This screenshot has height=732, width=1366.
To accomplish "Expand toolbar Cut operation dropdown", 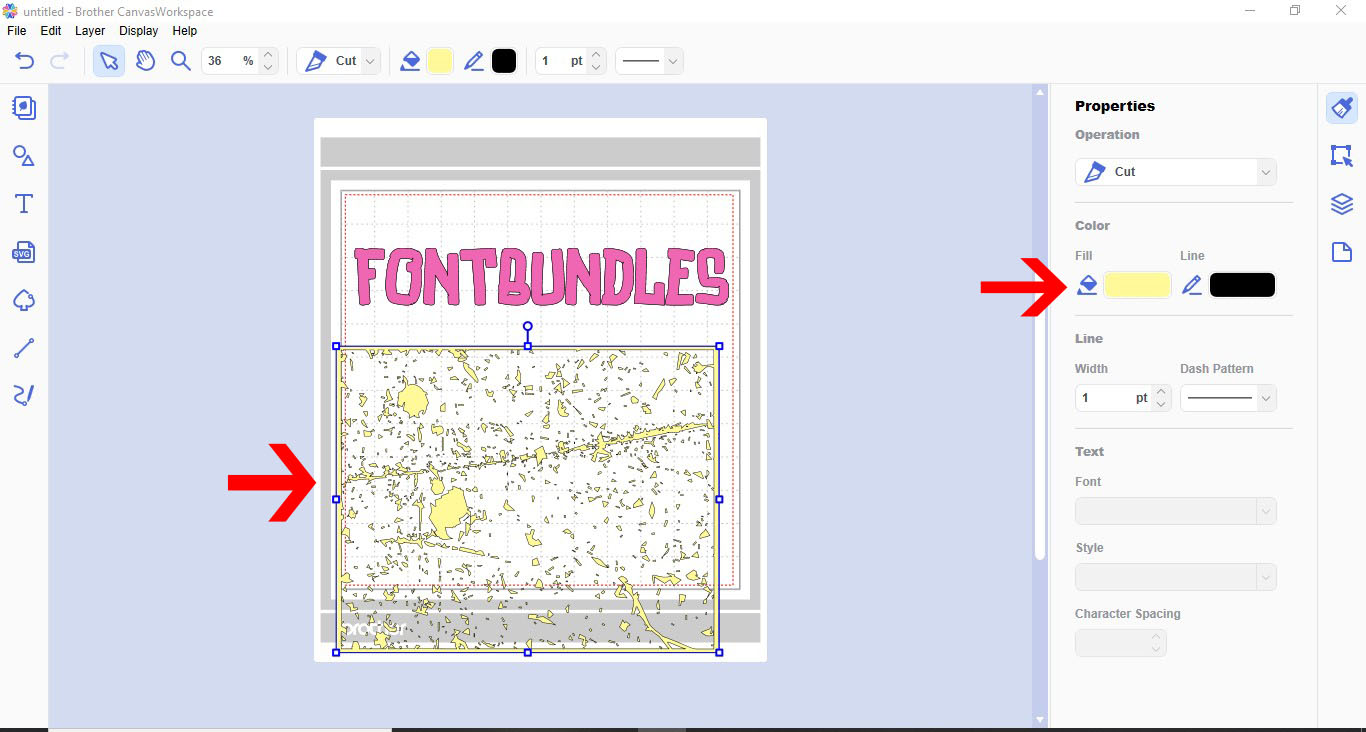I will pyautogui.click(x=371, y=61).
